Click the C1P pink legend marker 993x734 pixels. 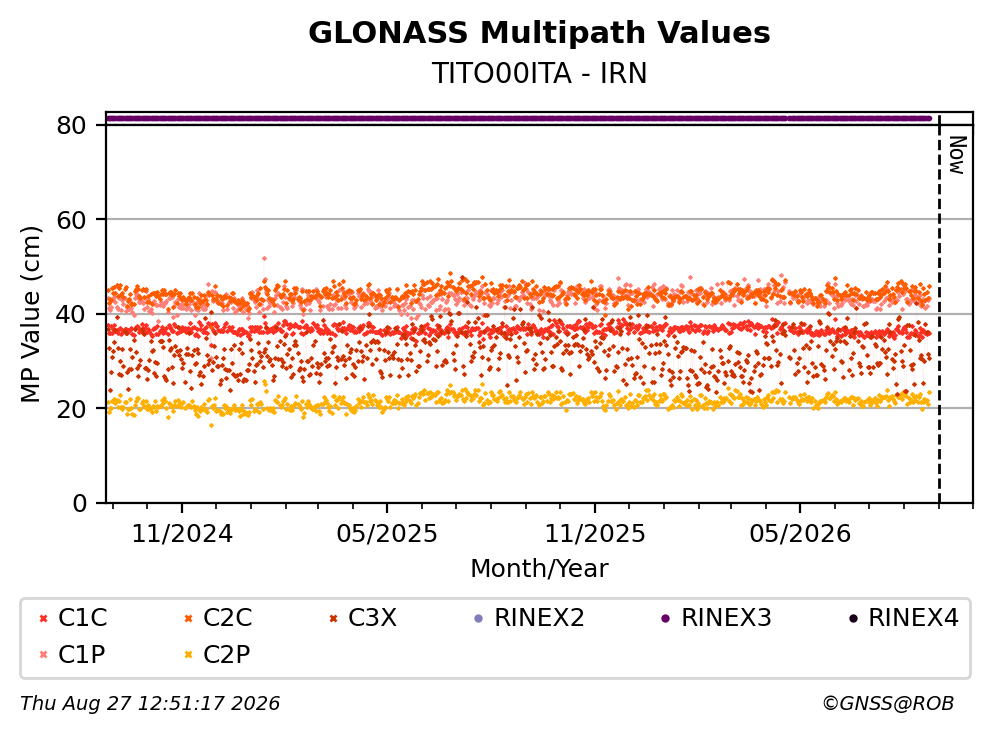[x=43, y=655]
